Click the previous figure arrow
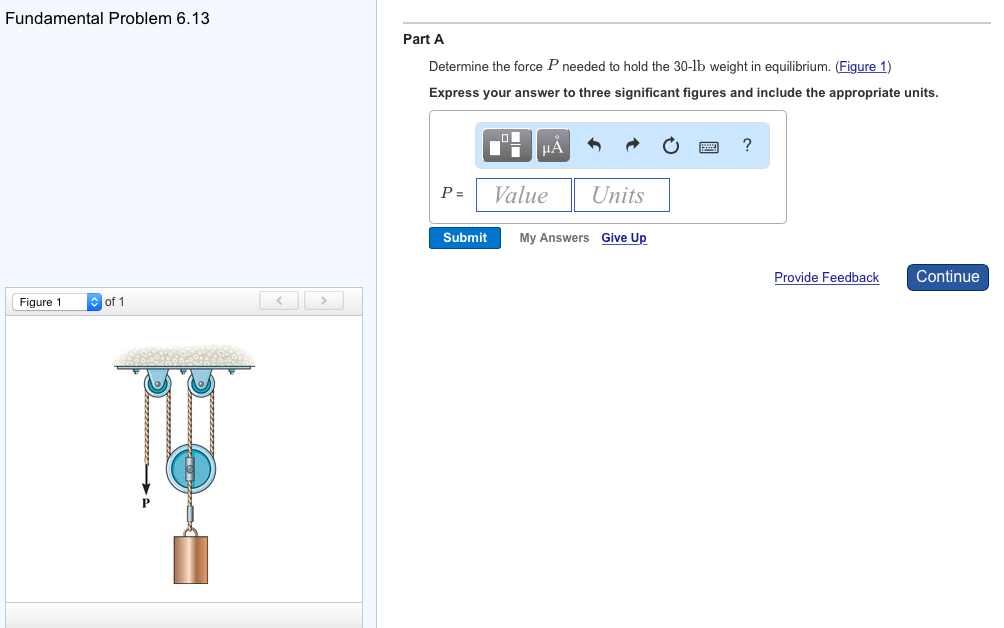 [x=278, y=300]
